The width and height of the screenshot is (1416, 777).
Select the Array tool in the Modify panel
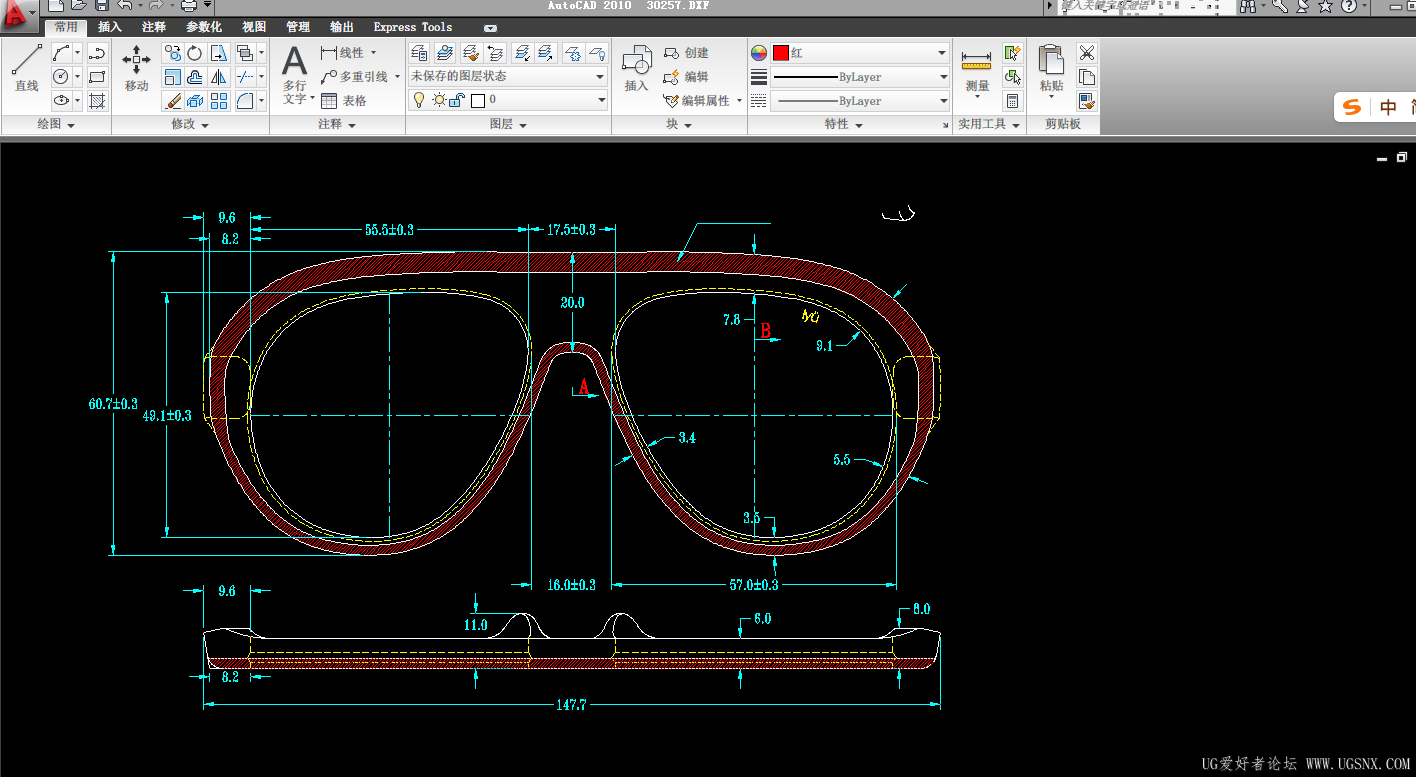(x=219, y=101)
